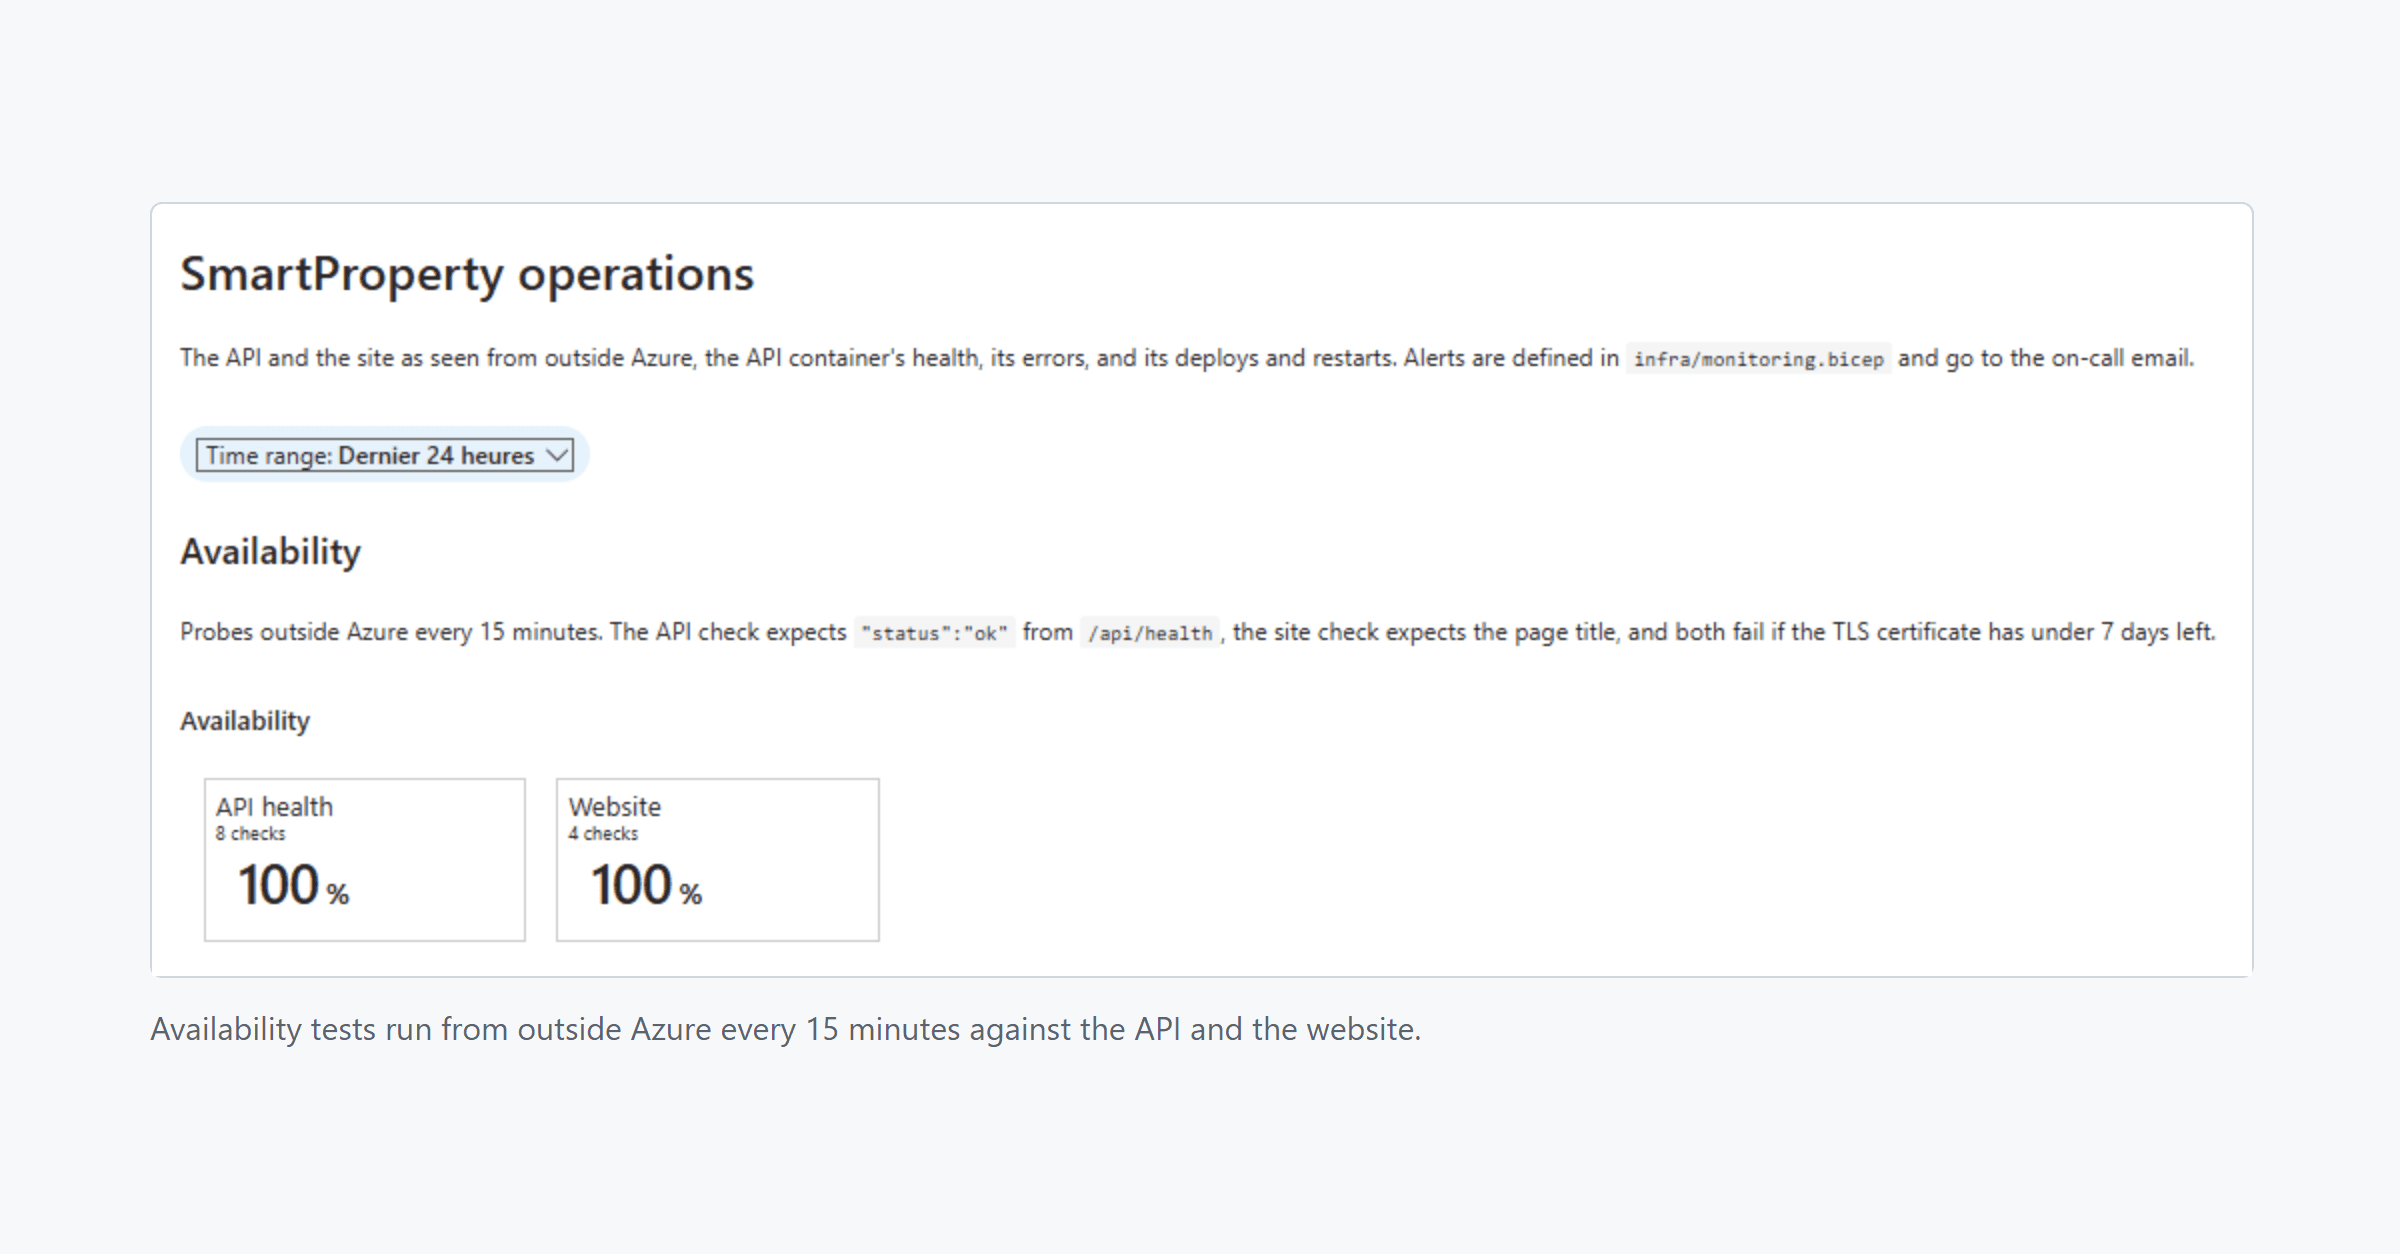2400x1254 pixels.
Task: Select the API health availability tile
Action: tap(365, 859)
